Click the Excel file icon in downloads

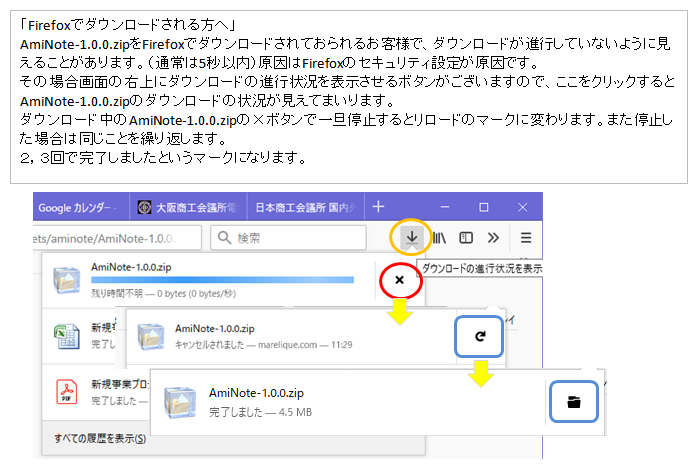[x=66, y=337]
